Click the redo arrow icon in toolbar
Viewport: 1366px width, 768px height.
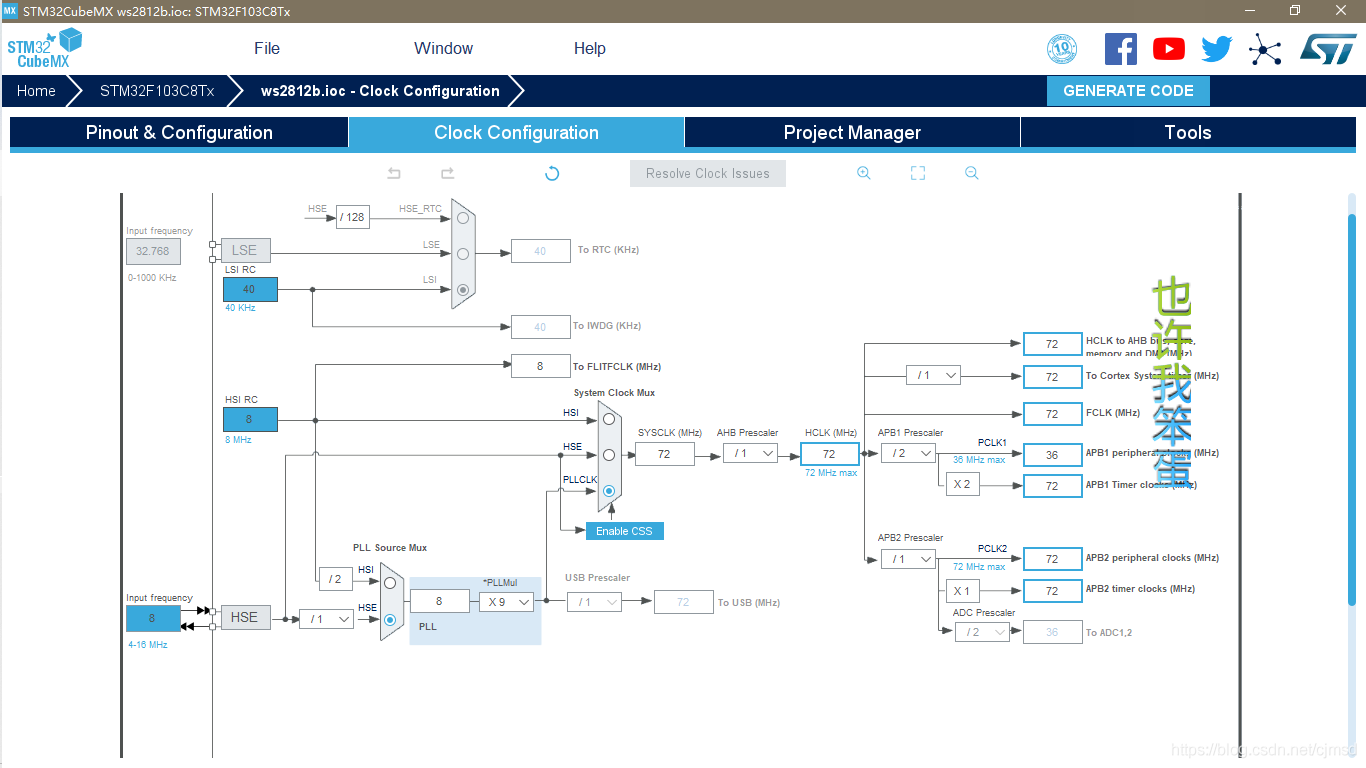tap(447, 173)
